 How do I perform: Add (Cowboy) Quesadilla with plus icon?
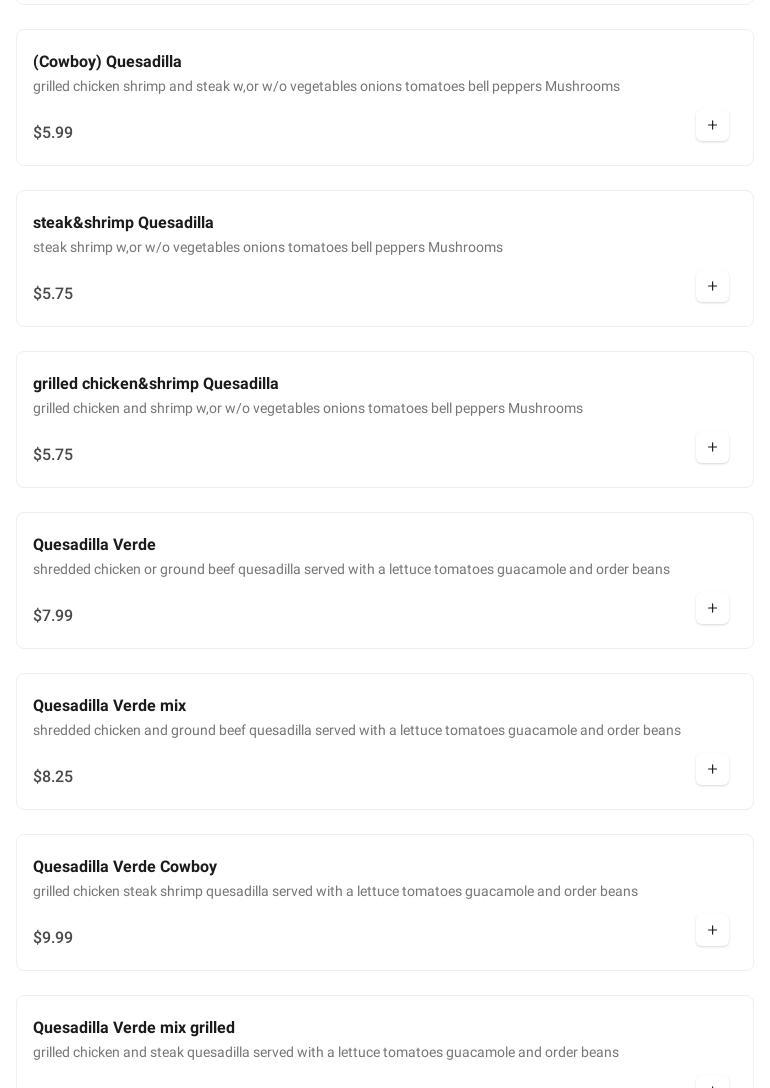click(712, 126)
